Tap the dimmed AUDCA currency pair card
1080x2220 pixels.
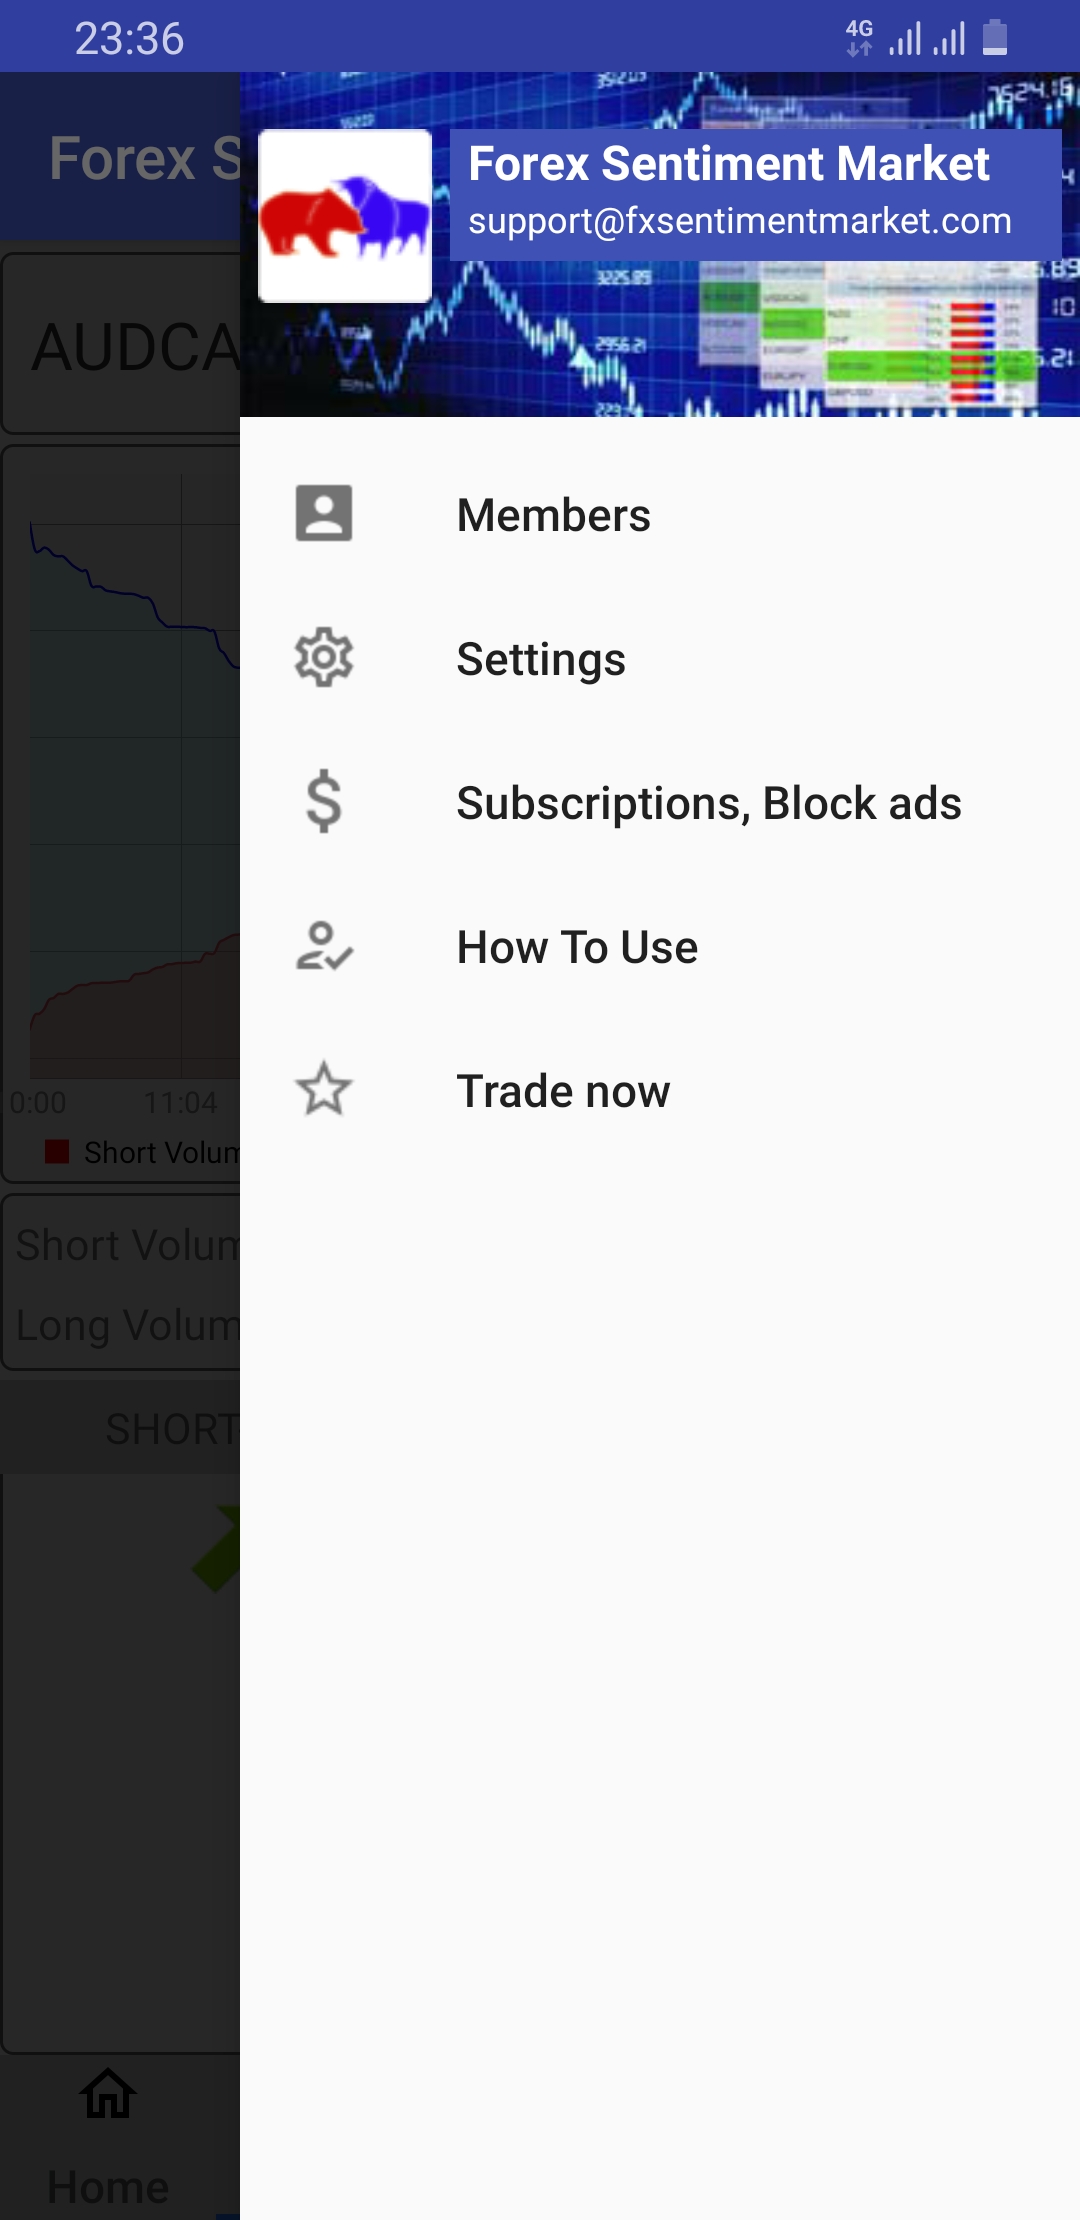click(122, 345)
